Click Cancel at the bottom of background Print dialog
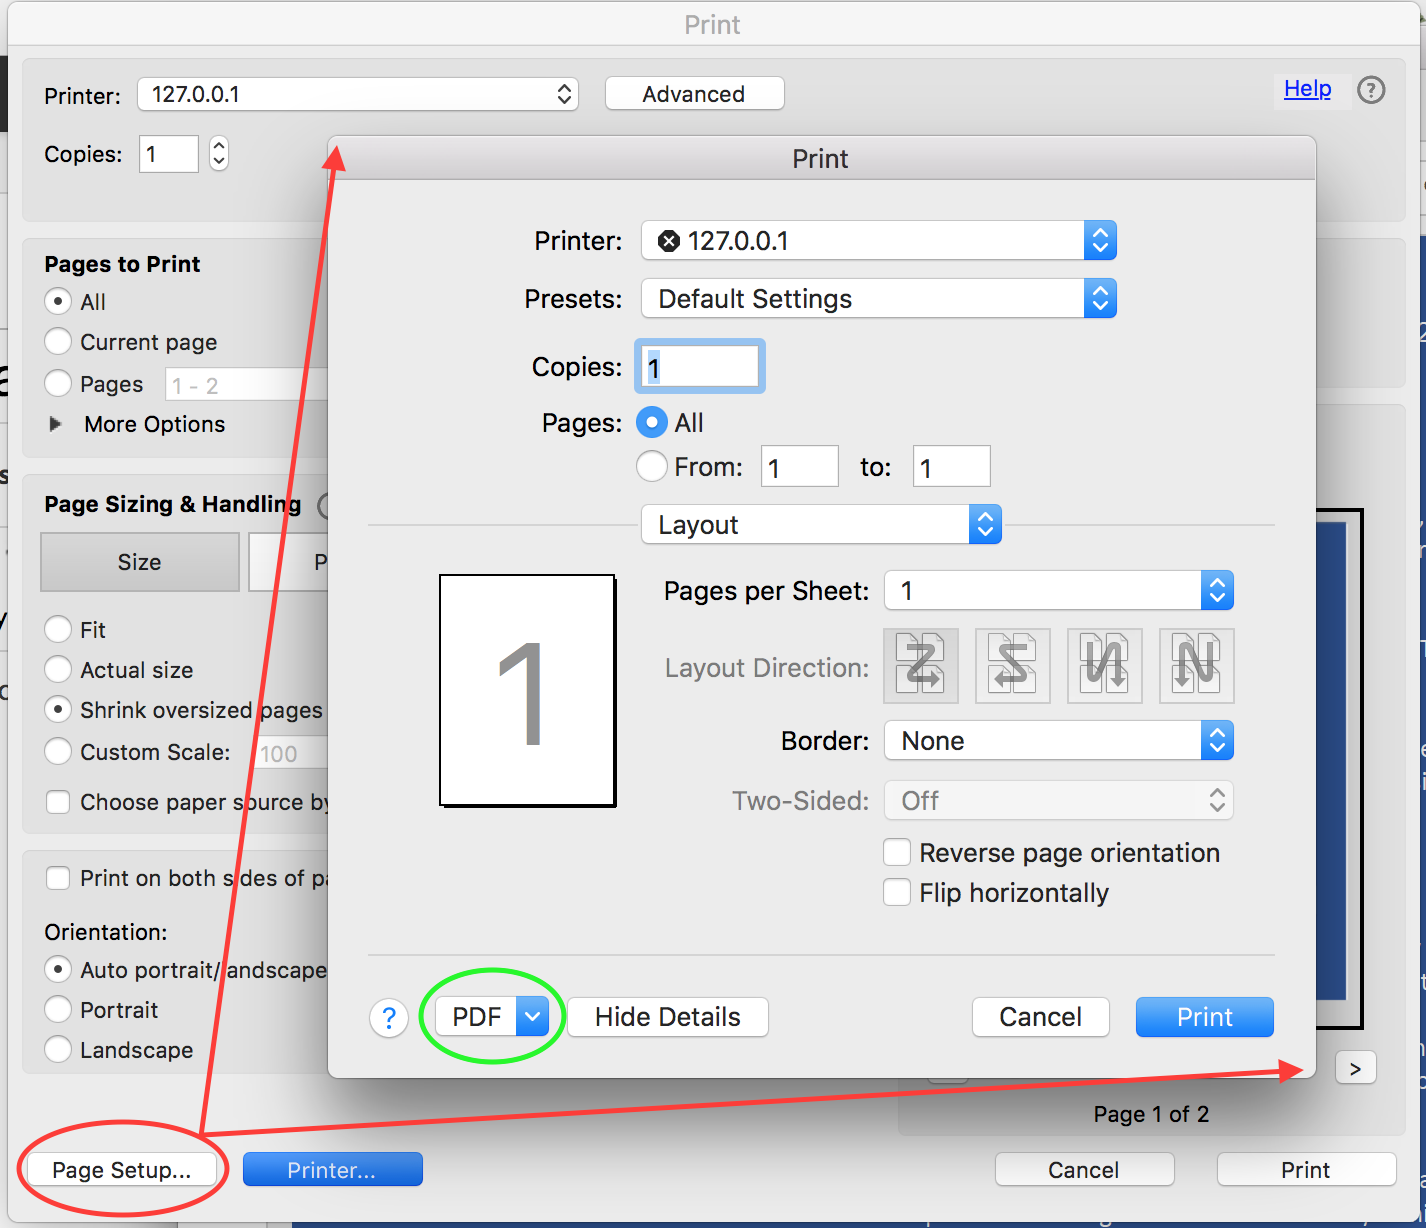 click(1085, 1170)
